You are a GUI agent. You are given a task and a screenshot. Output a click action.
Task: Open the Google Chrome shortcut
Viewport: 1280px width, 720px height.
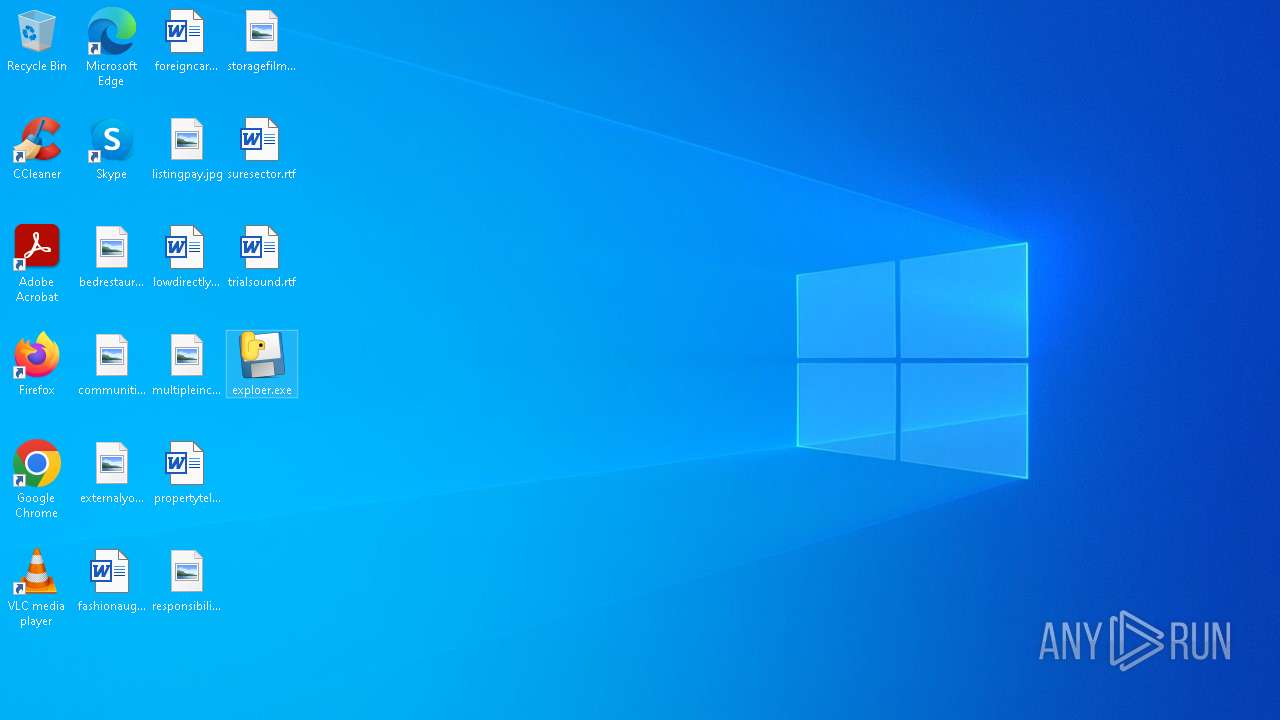(37, 480)
